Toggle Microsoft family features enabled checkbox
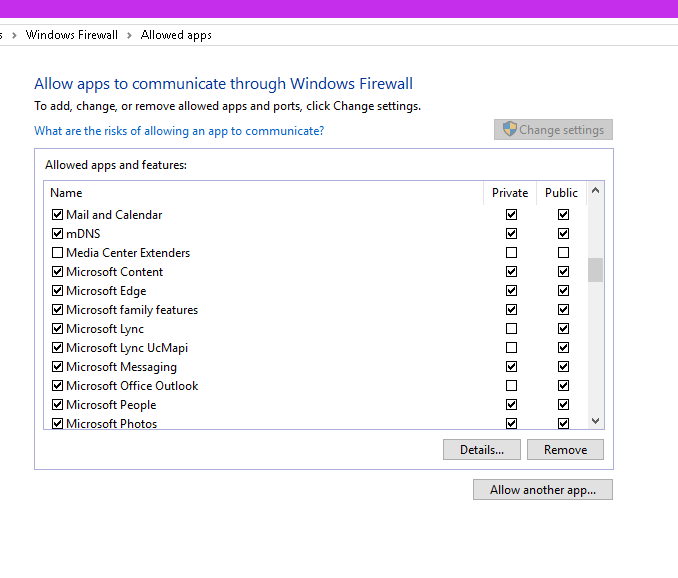The image size is (678, 578). pos(57,310)
